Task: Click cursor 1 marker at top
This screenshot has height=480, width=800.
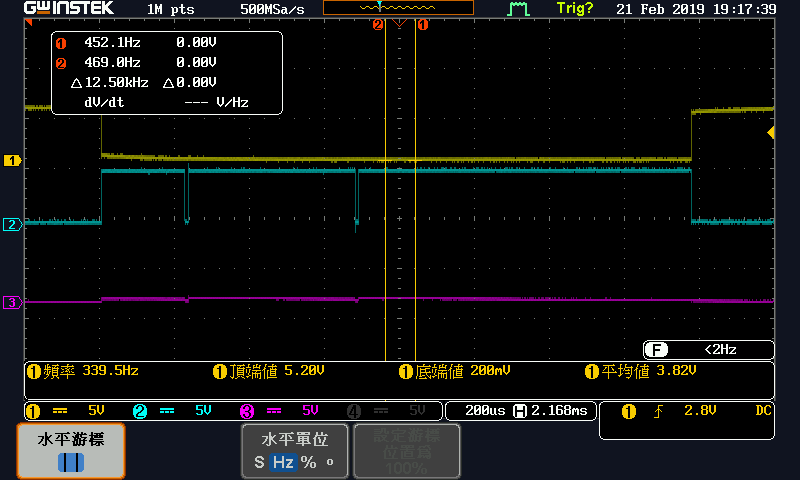Action: [x=423, y=24]
